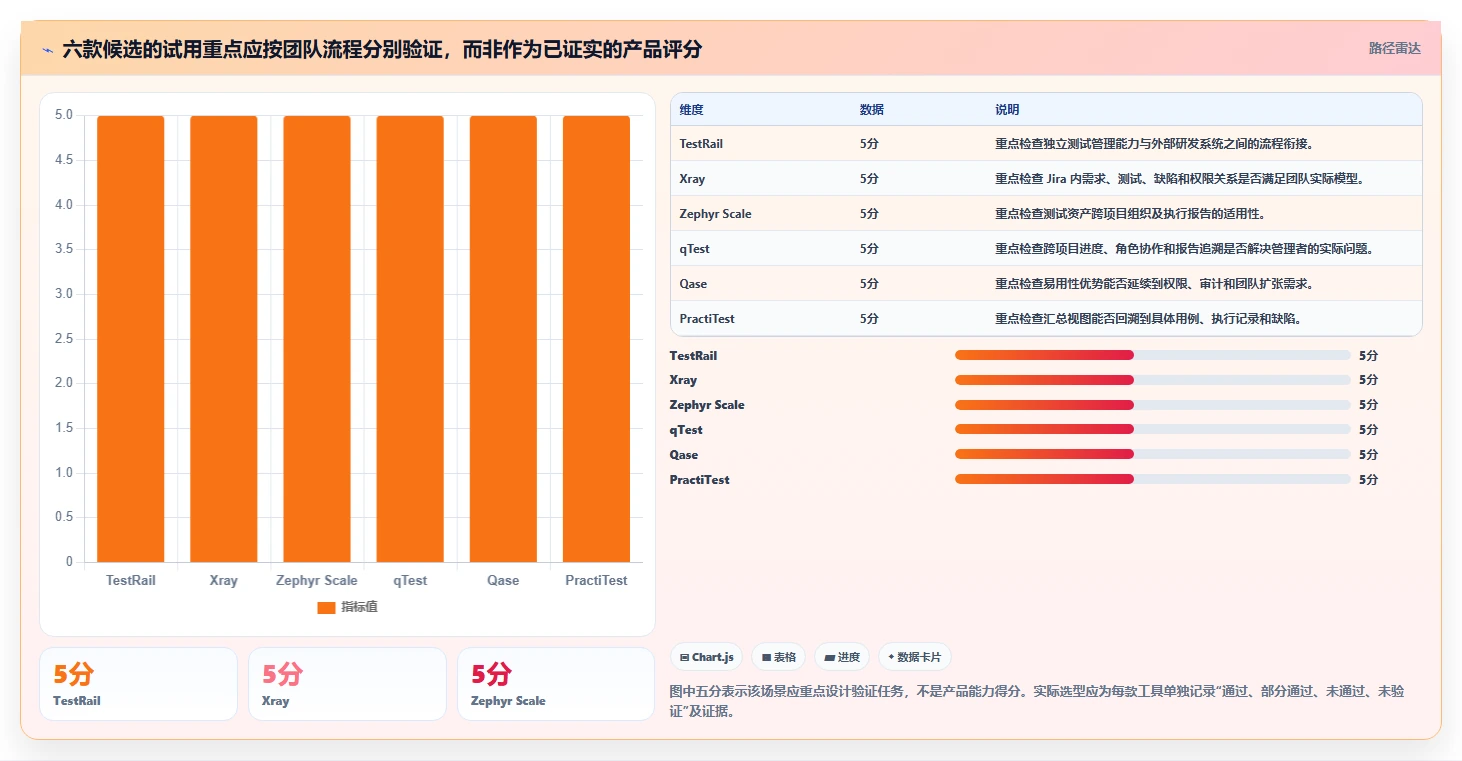Screen dimensions: 1462x761
Task: Click the 说明 column header
Action: click(x=1007, y=110)
